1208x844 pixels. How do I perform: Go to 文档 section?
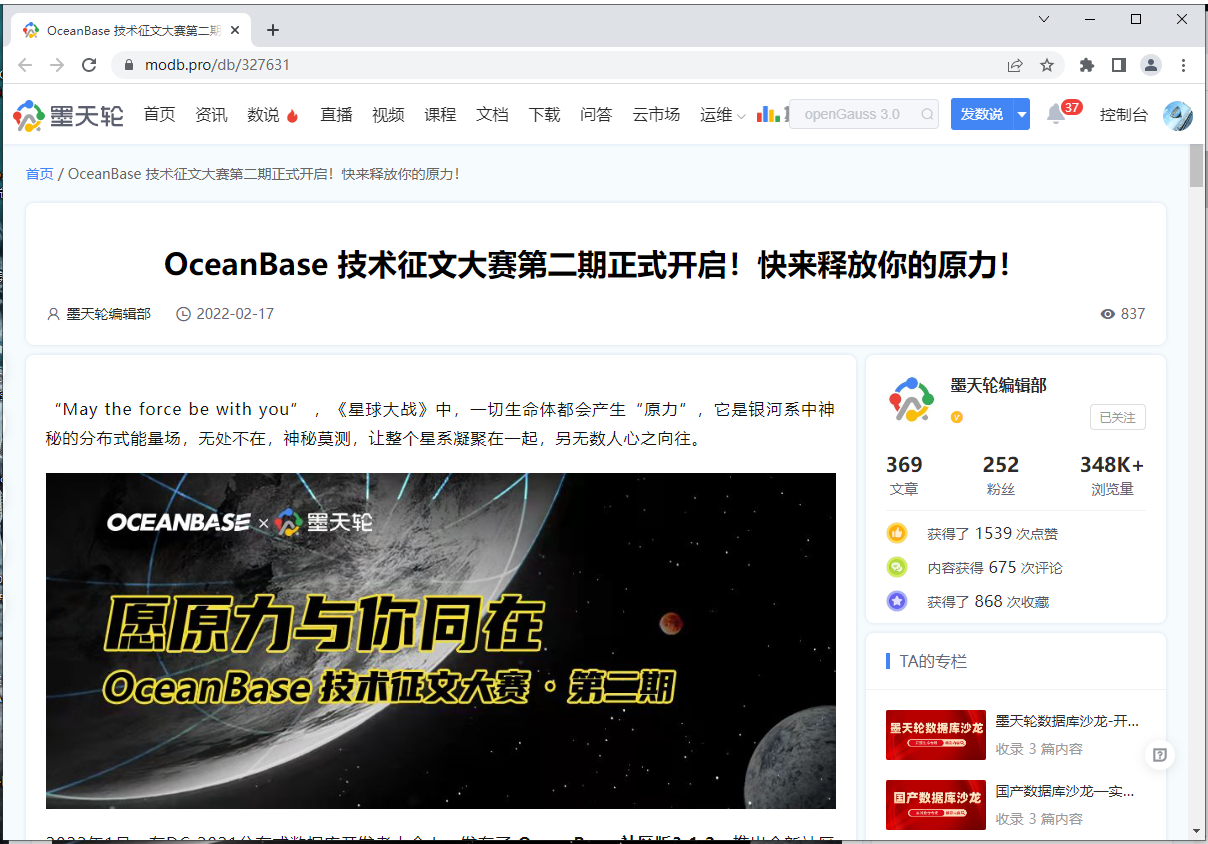click(492, 115)
